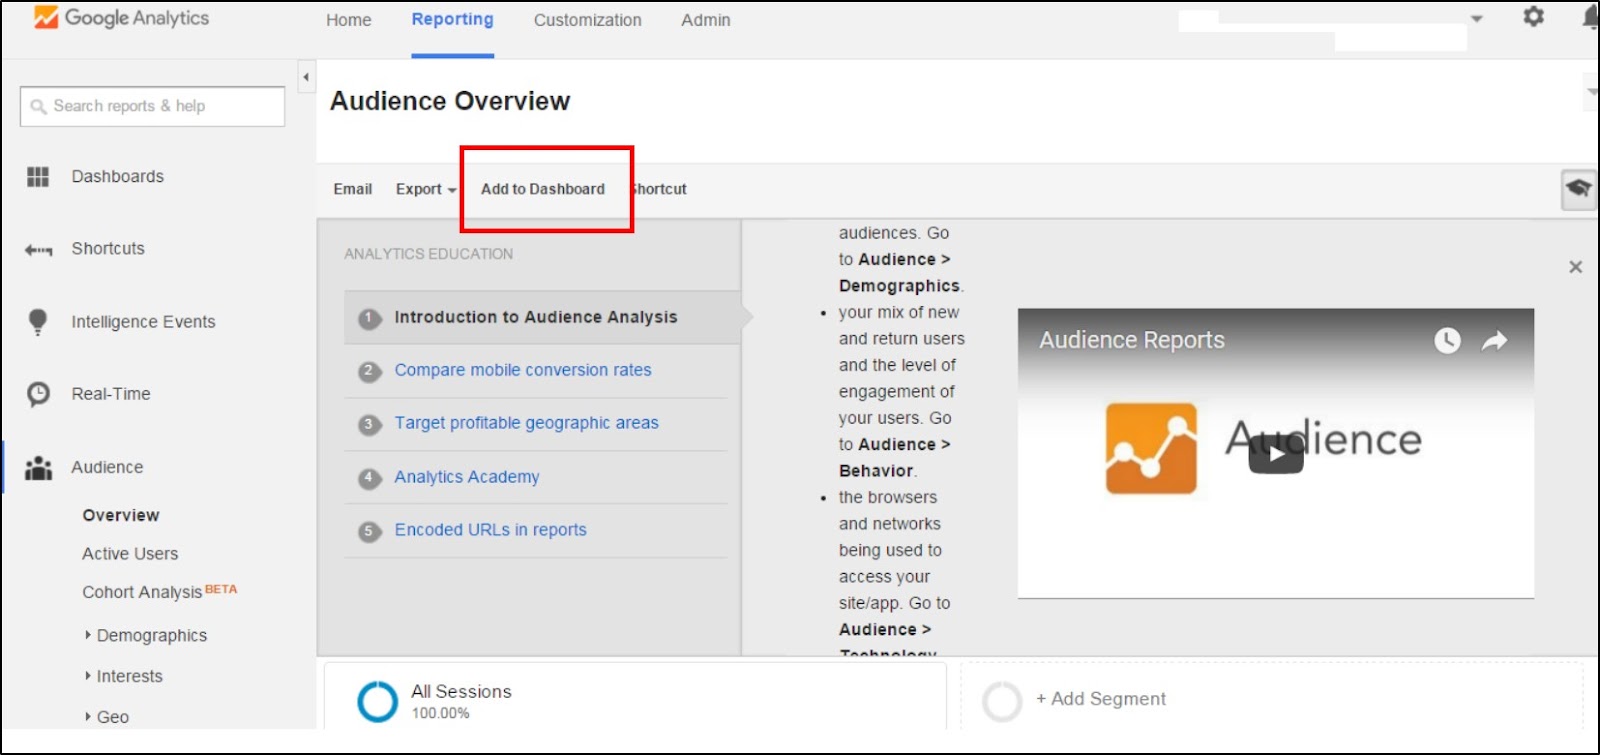Click the Google Analytics logo
The height and width of the screenshot is (755, 1600).
(121, 18)
